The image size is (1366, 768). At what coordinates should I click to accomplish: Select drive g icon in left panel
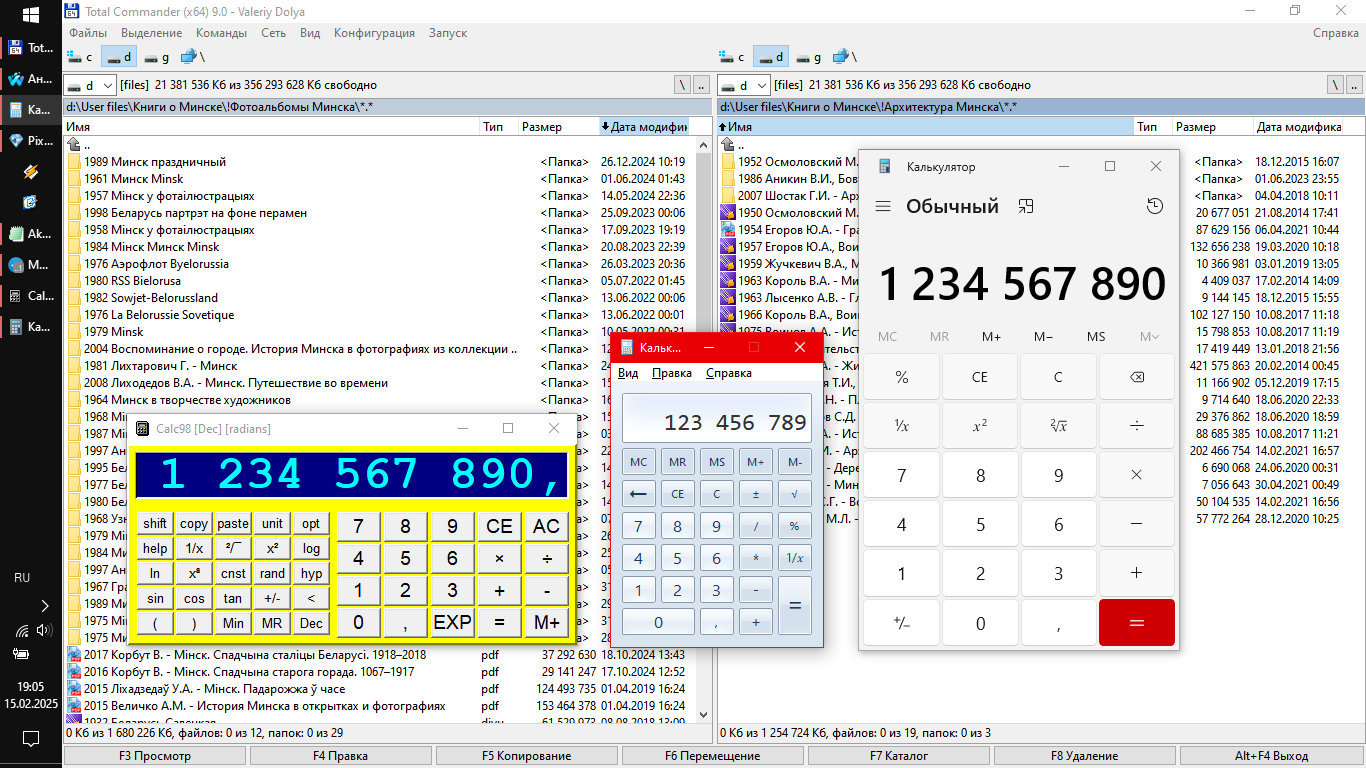coord(156,57)
